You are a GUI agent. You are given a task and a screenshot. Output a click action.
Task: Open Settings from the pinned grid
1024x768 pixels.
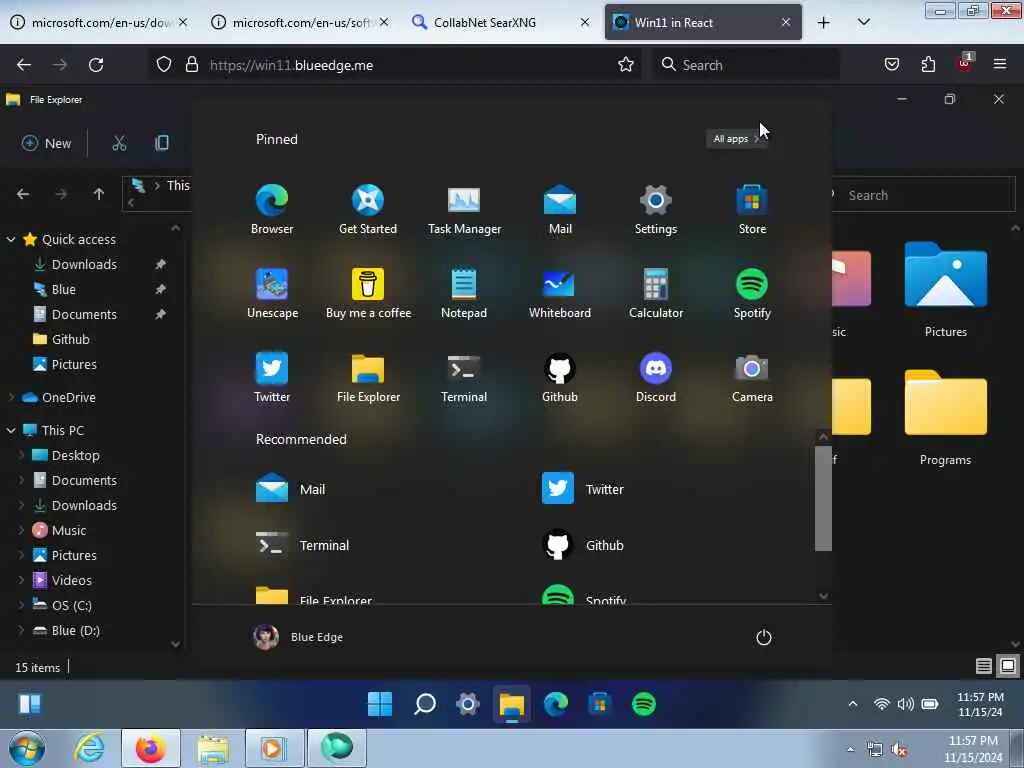tap(656, 210)
